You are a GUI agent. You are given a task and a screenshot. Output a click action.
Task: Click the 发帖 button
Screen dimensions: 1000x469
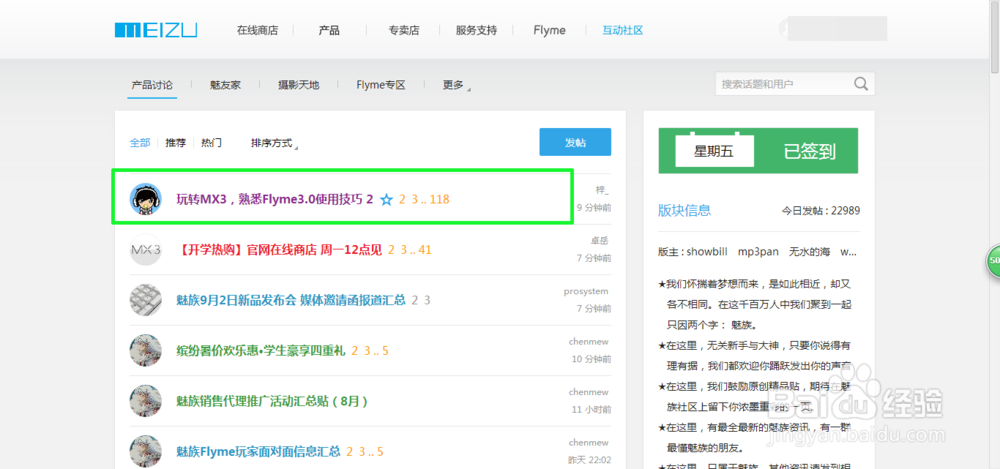click(575, 142)
